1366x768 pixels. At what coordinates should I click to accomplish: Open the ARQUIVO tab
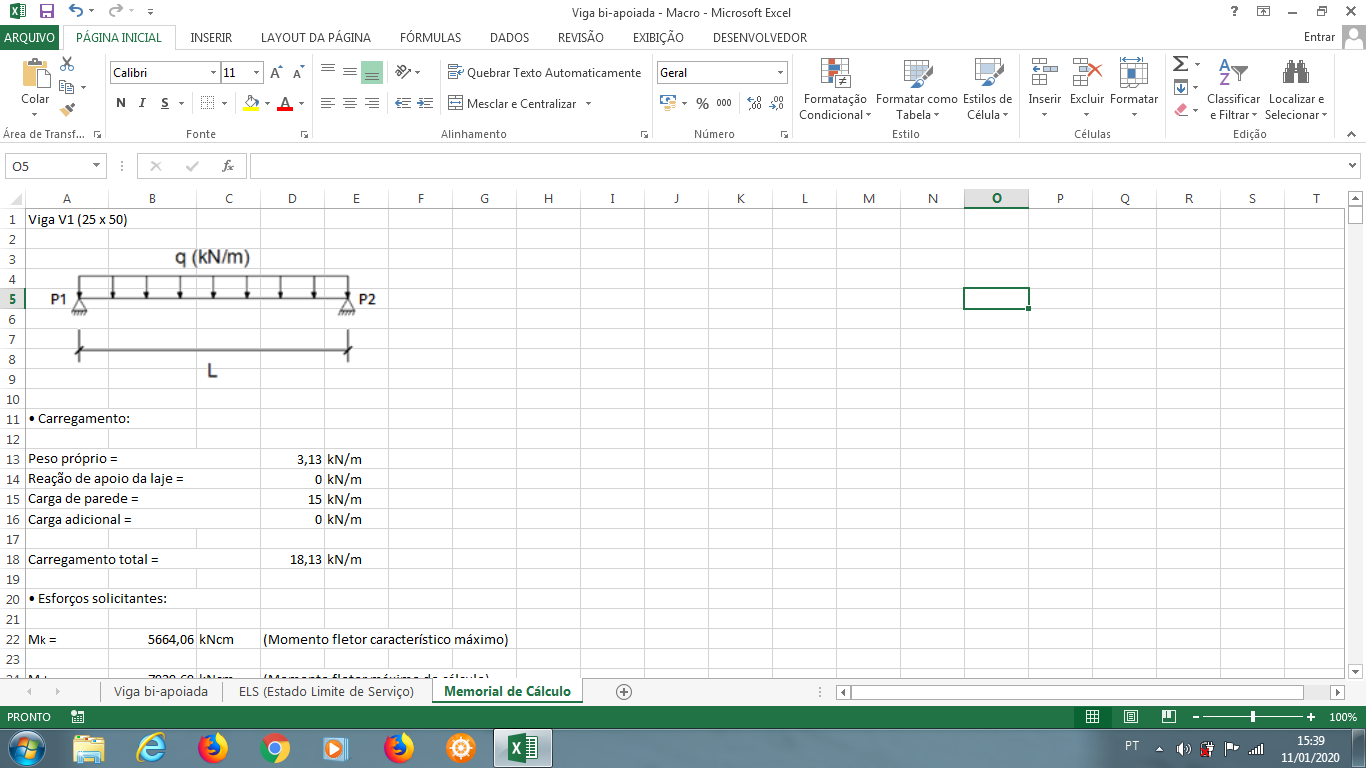[30, 38]
